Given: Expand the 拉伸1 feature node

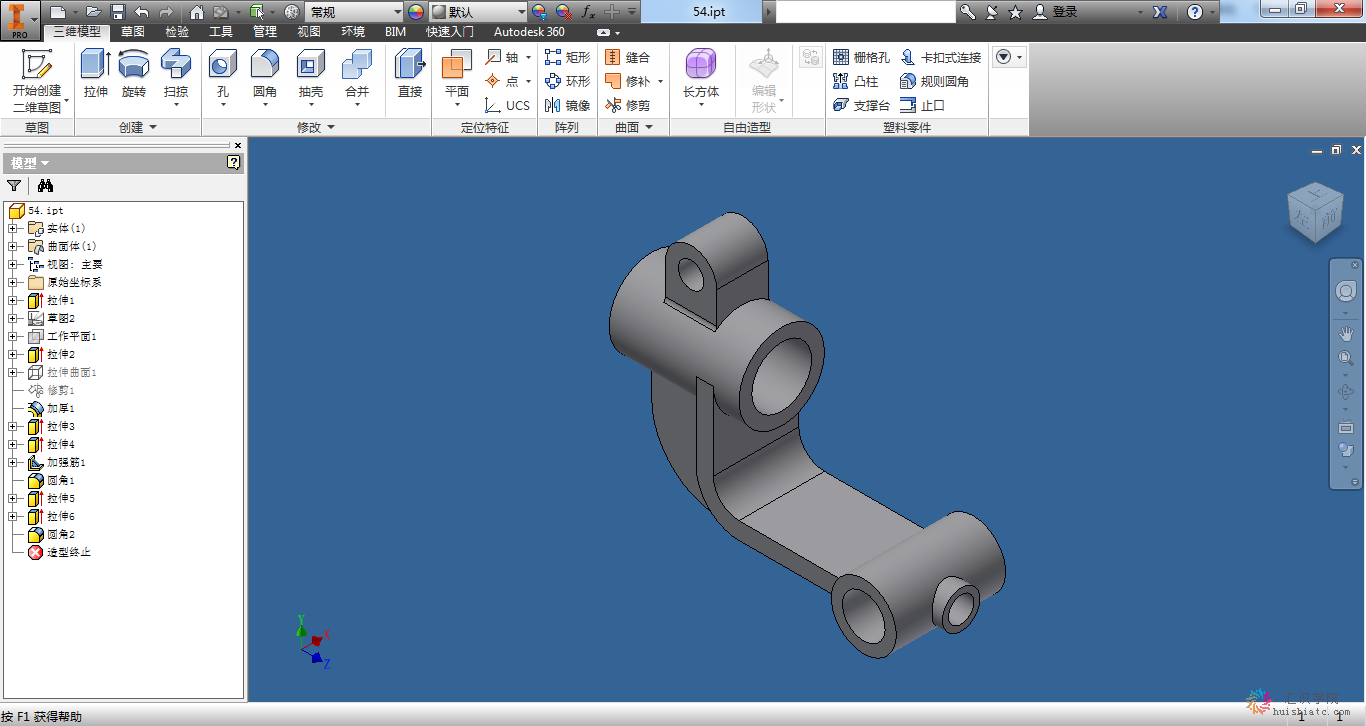Looking at the screenshot, I should coord(13,300).
